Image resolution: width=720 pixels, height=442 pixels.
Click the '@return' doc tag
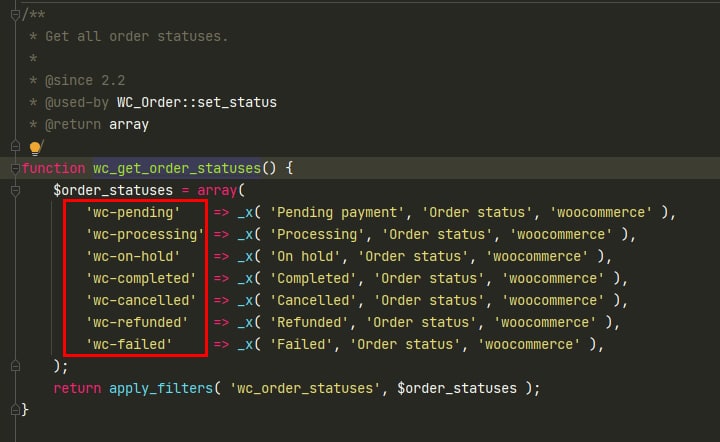pos(73,124)
